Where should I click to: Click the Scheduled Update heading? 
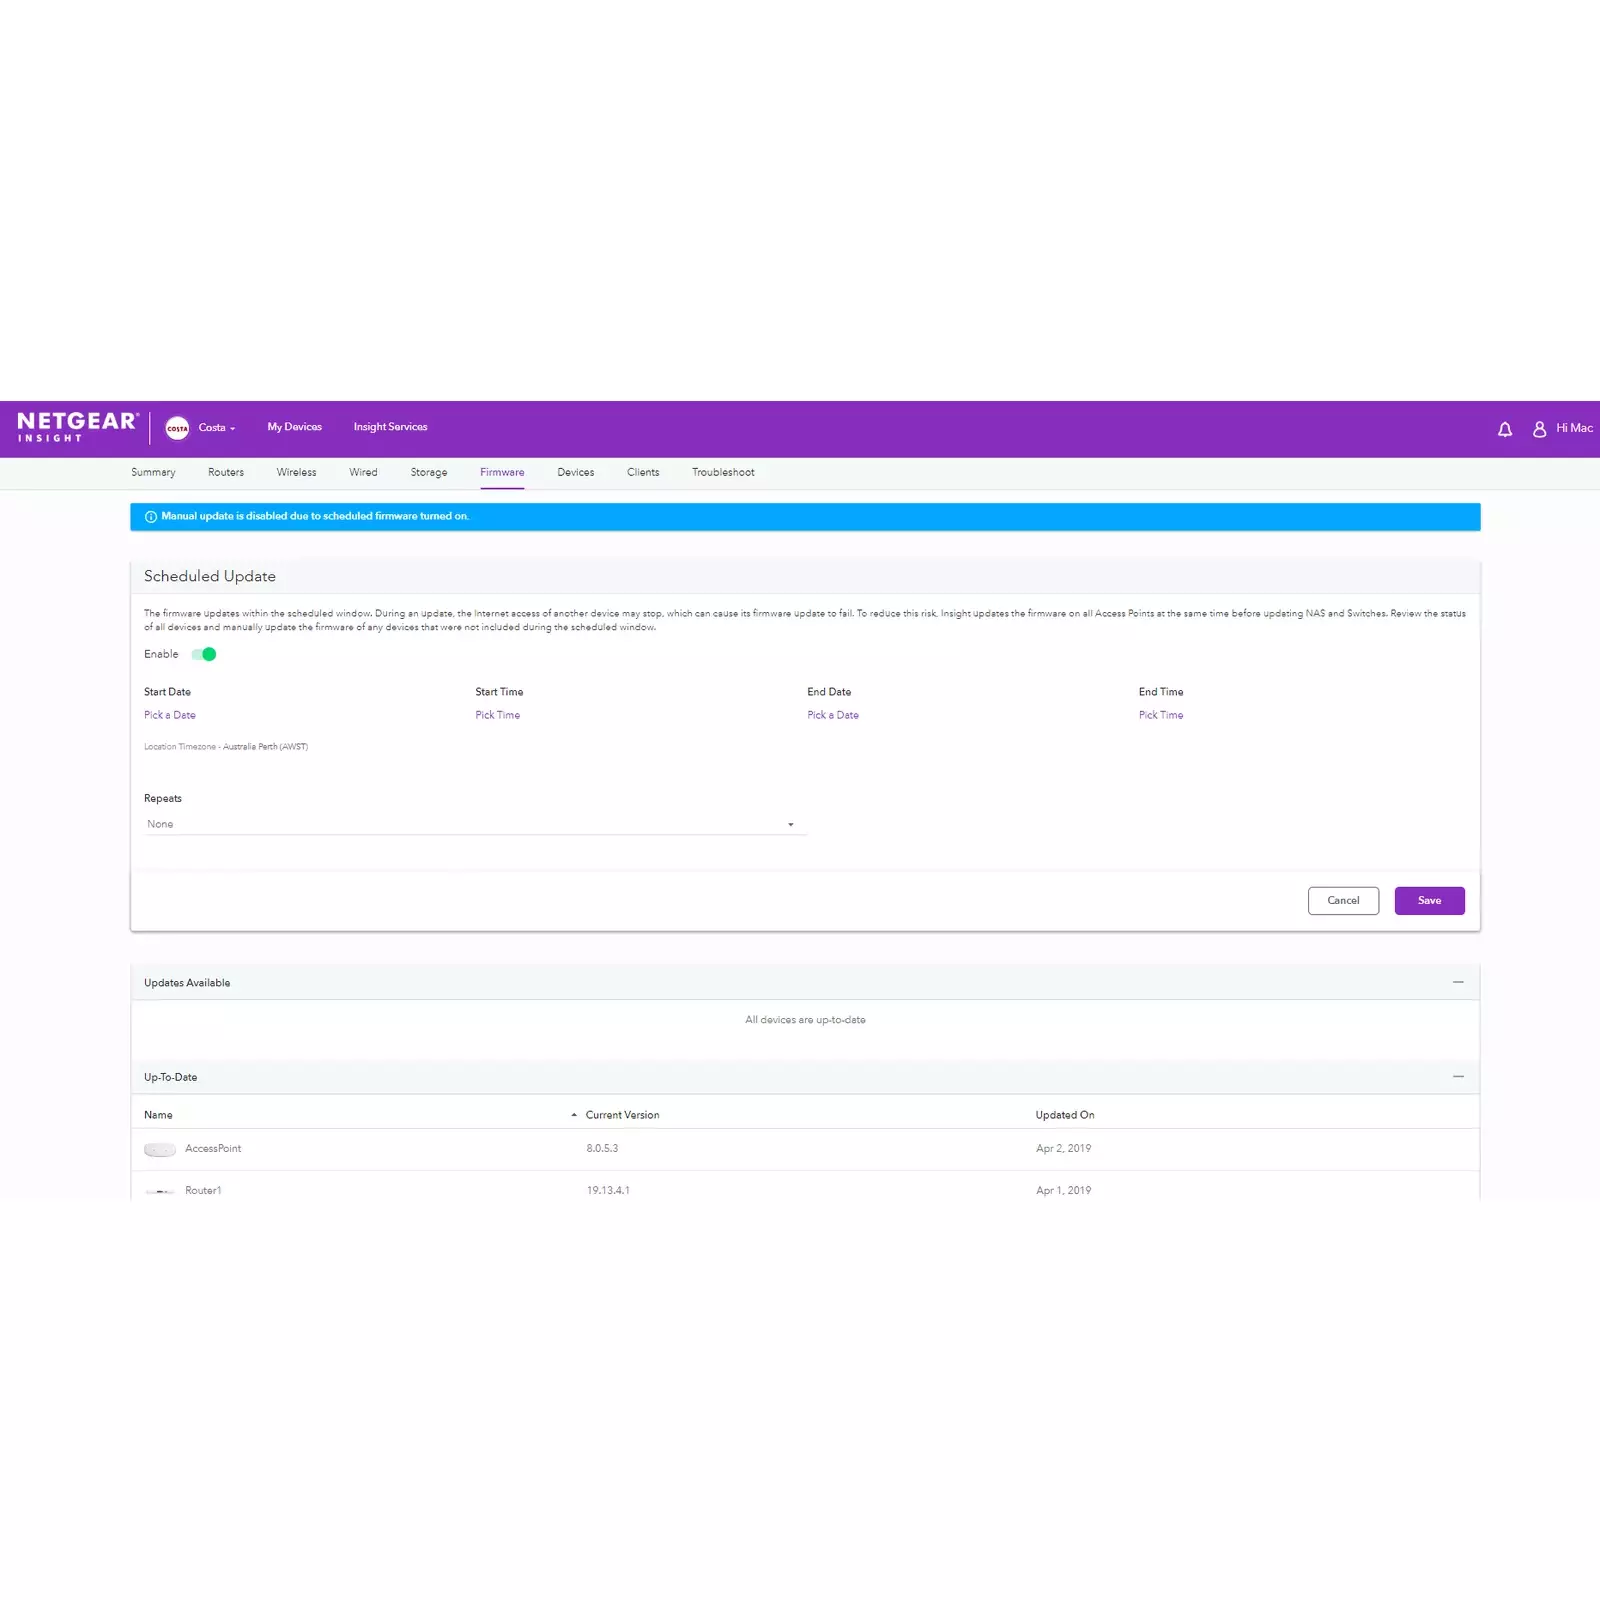210,577
